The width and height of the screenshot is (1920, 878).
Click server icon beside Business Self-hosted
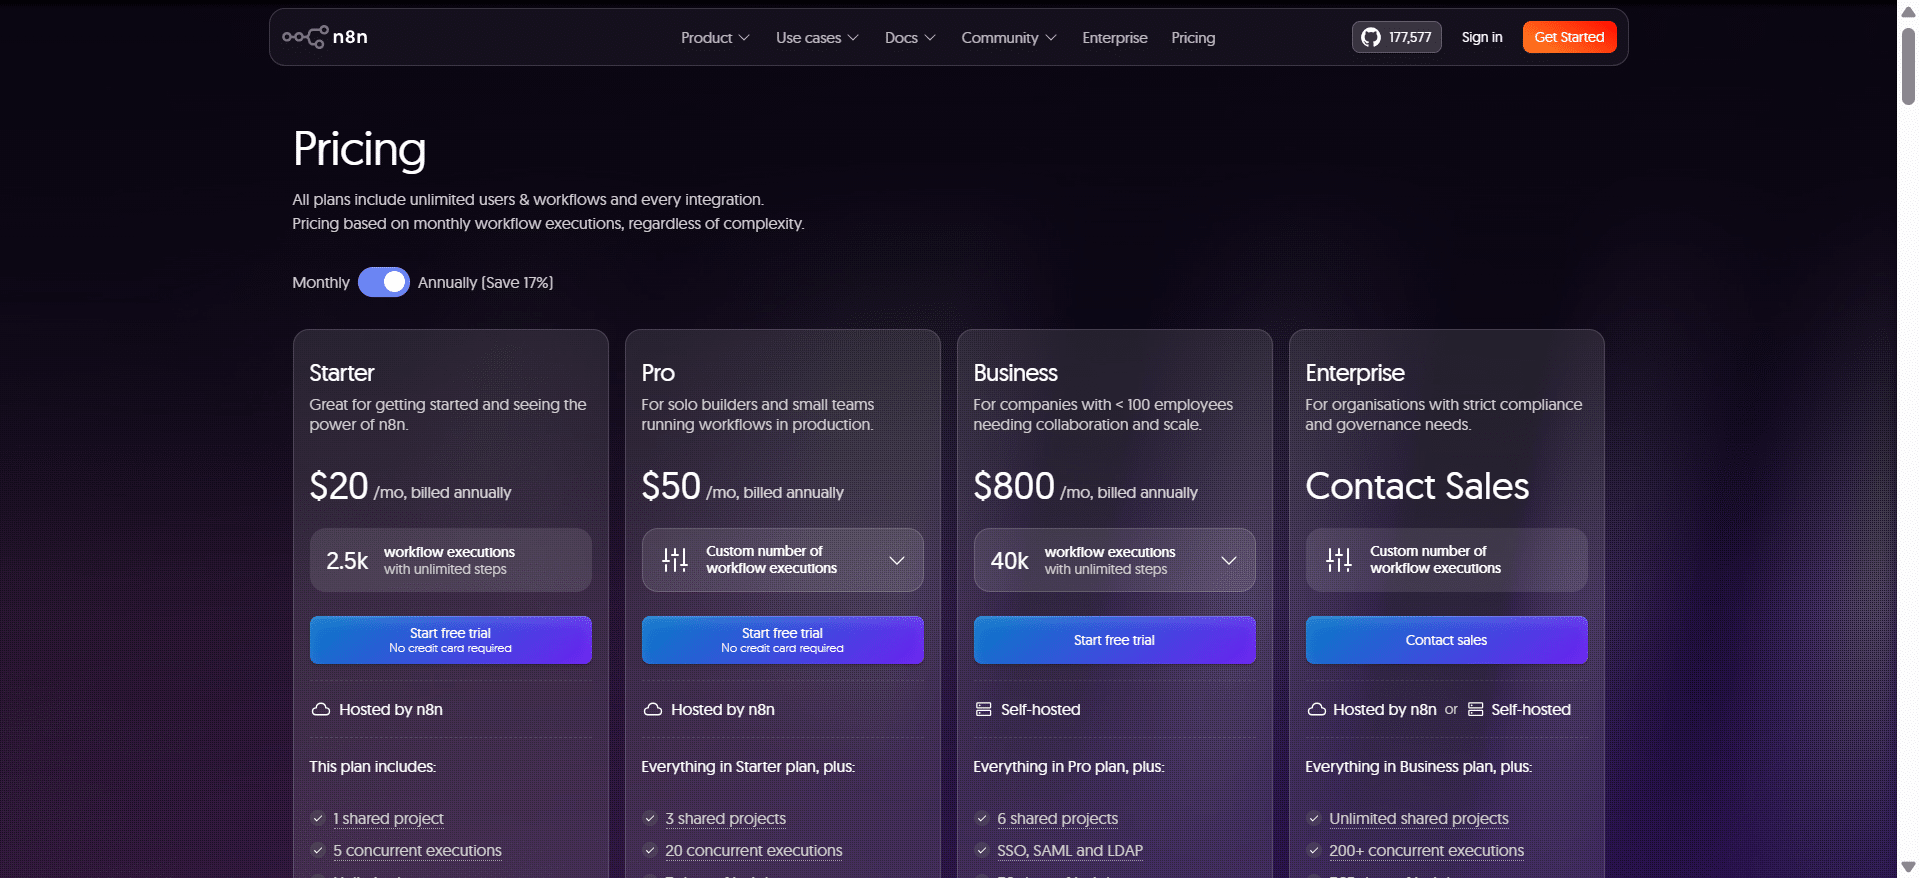click(x=984, y=709)
